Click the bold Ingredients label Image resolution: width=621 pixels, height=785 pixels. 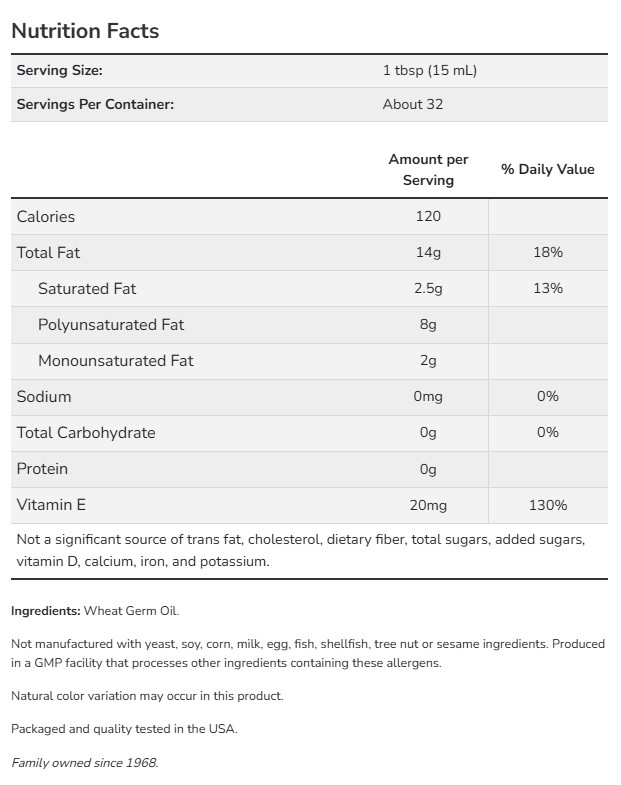(45, 611)
